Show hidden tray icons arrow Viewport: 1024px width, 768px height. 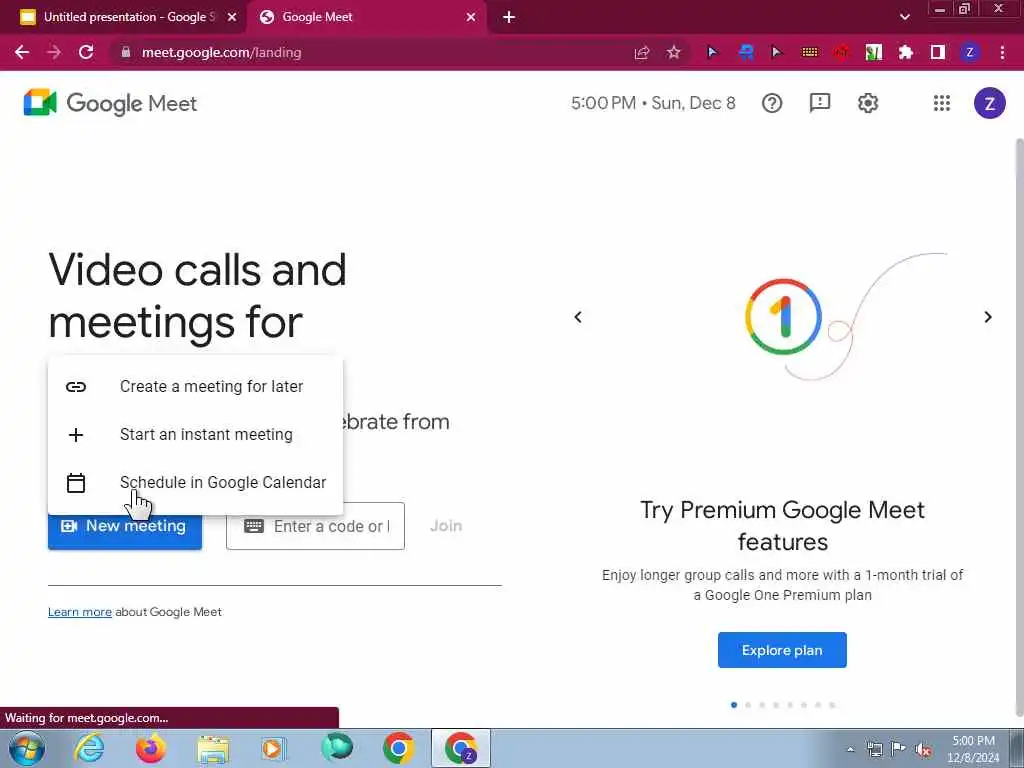click(850, 750)
